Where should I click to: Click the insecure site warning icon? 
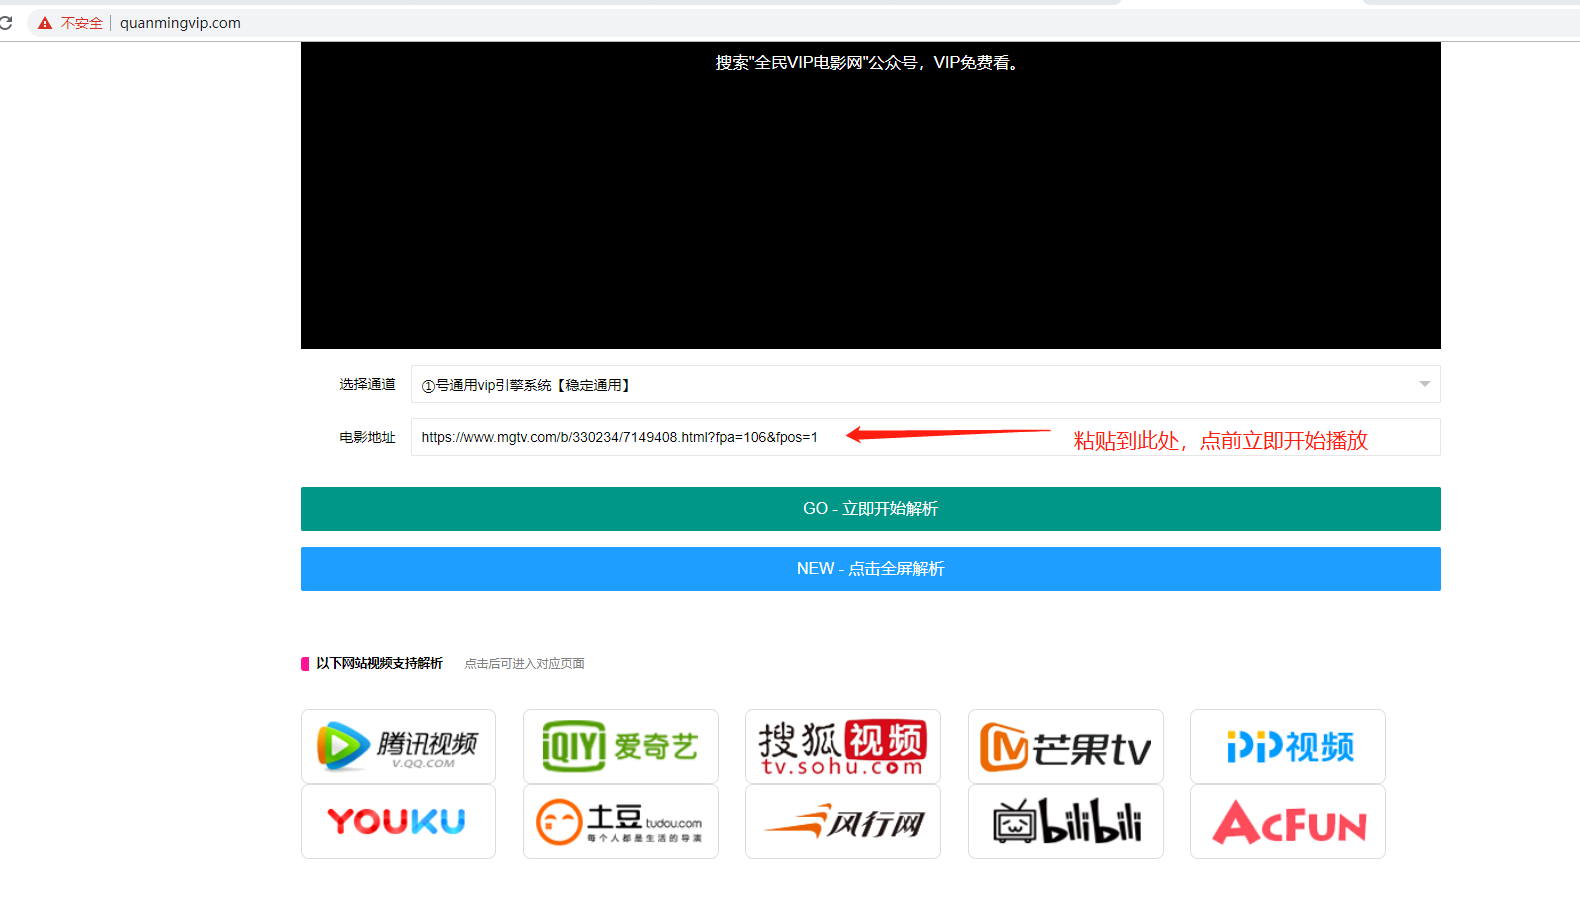pyautogui.click(x=45, y=23)
